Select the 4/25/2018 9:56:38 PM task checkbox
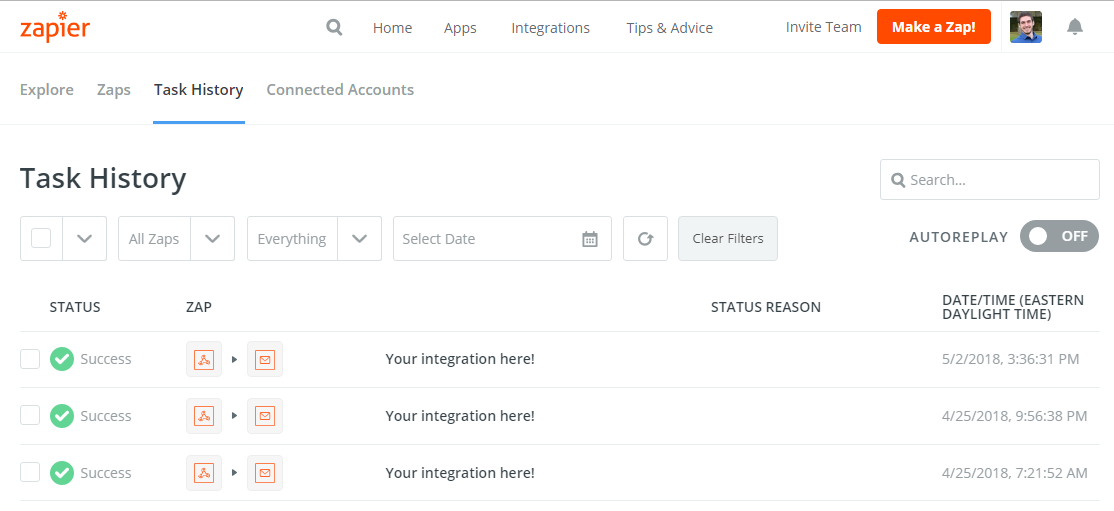 pos(30,416)
